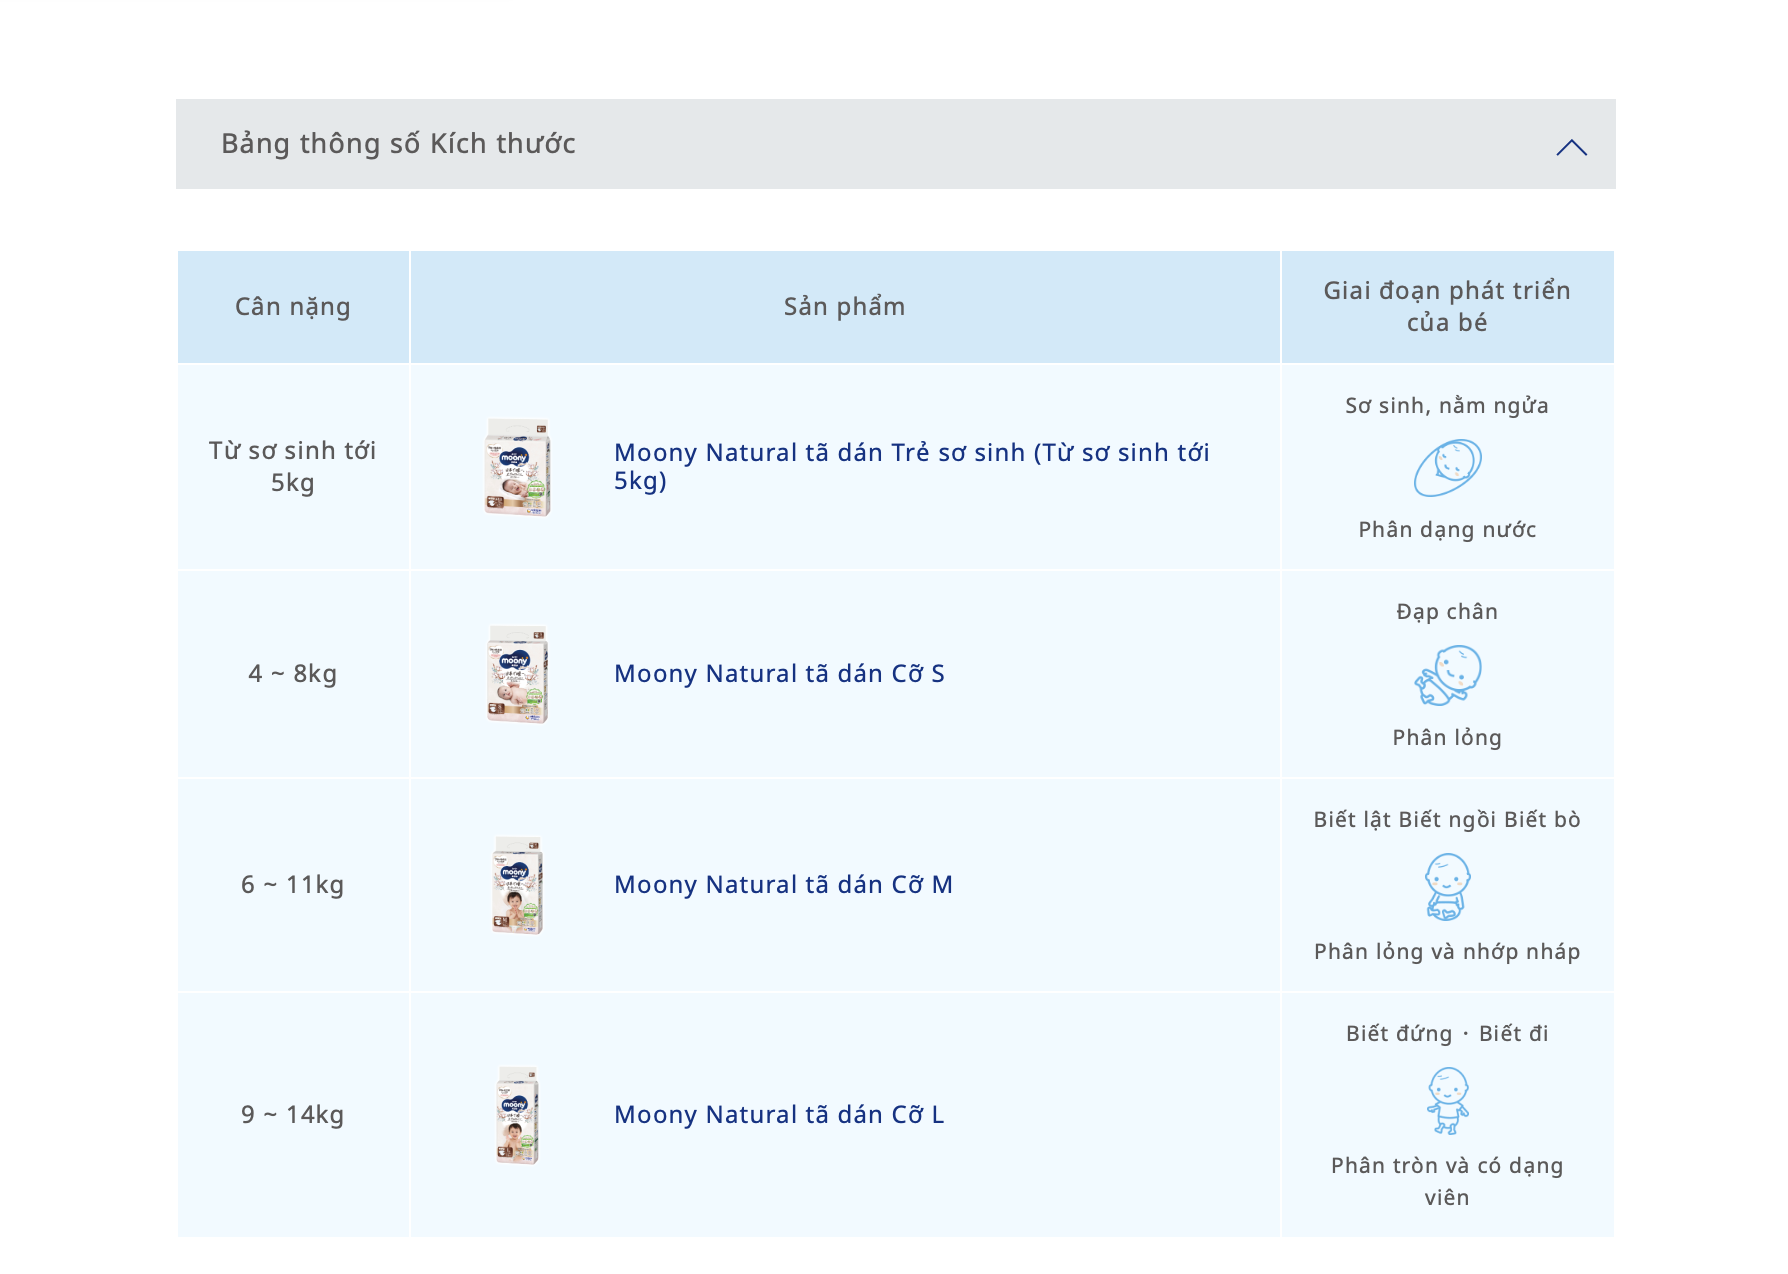Click the 'Phân lỏng và nhớp nháp' text
The width and height of the screenshot is (1788, 1274).
tap(1447, 952)
